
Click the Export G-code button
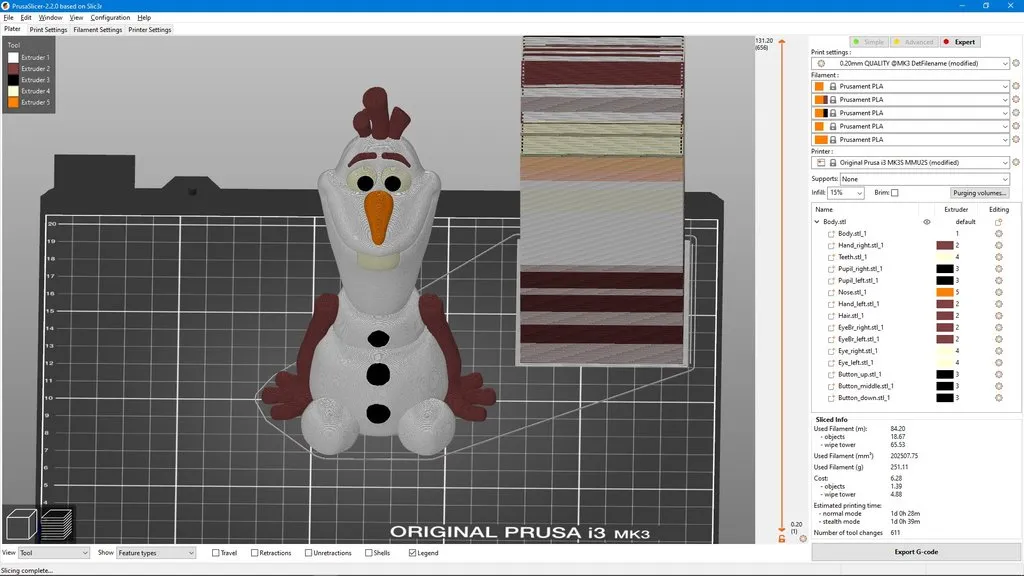pos(916,552)
